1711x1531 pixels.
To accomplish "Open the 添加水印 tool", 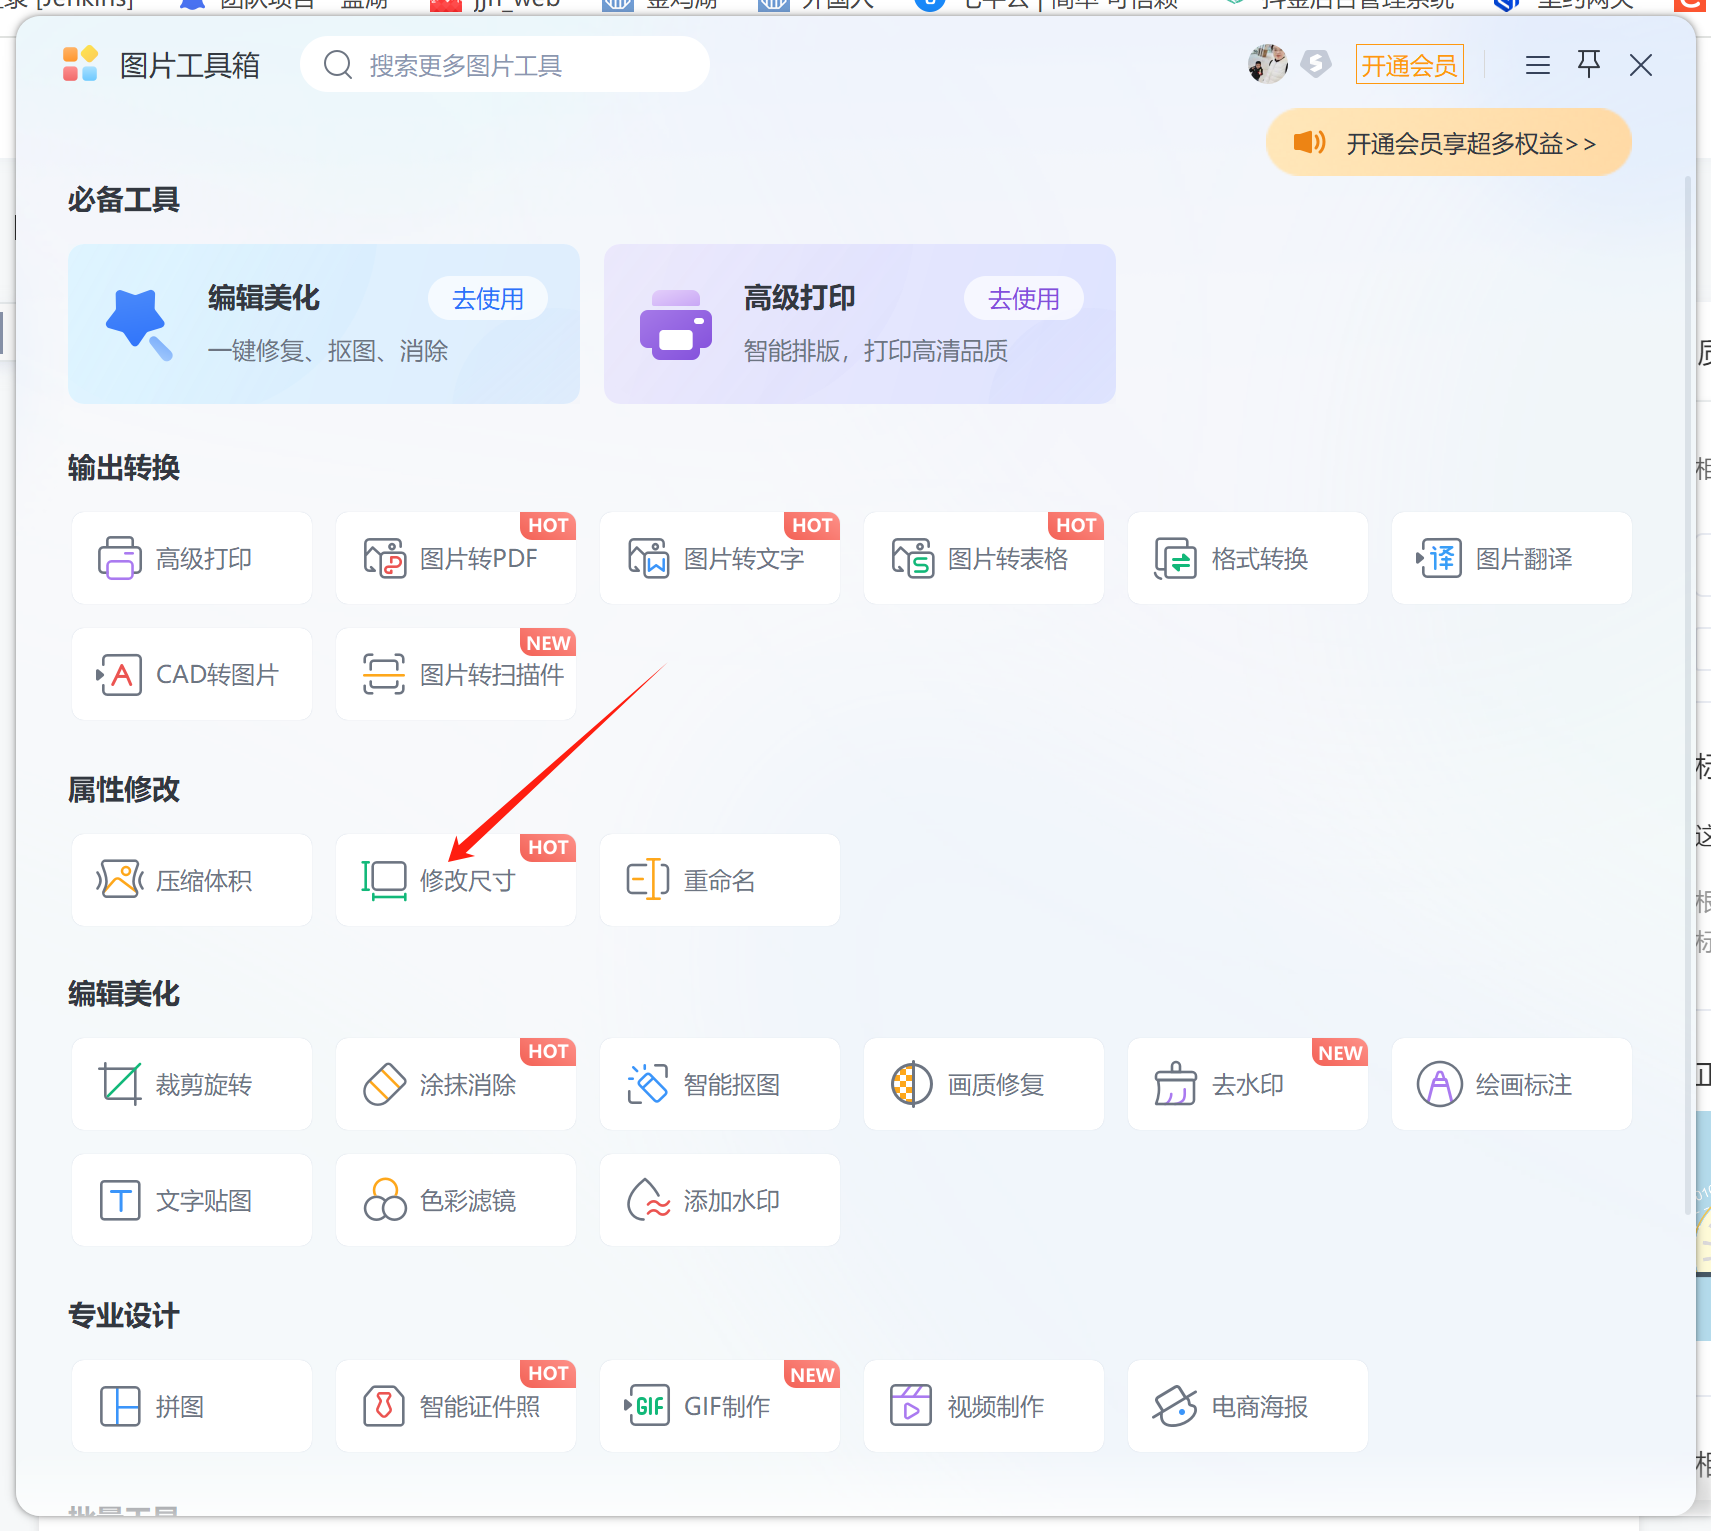I will [720, 1200].
